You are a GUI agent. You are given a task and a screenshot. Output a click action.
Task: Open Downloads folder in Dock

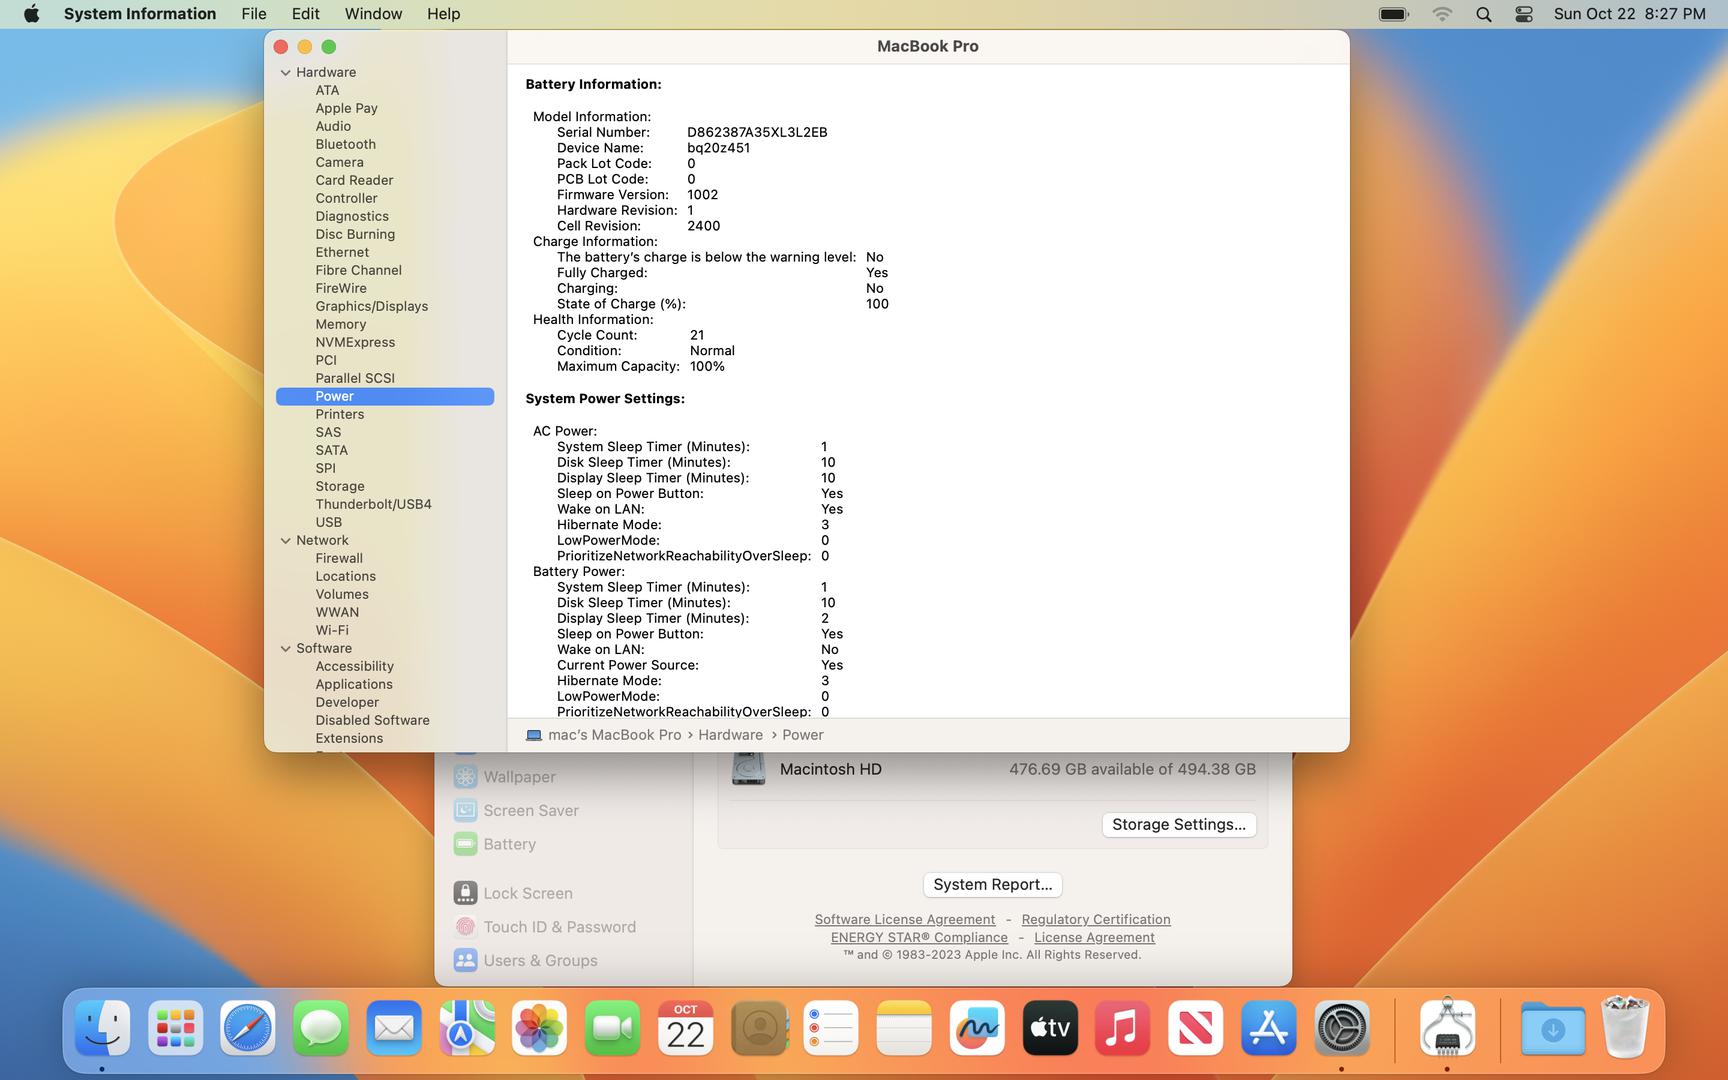click(1553, 1028)
